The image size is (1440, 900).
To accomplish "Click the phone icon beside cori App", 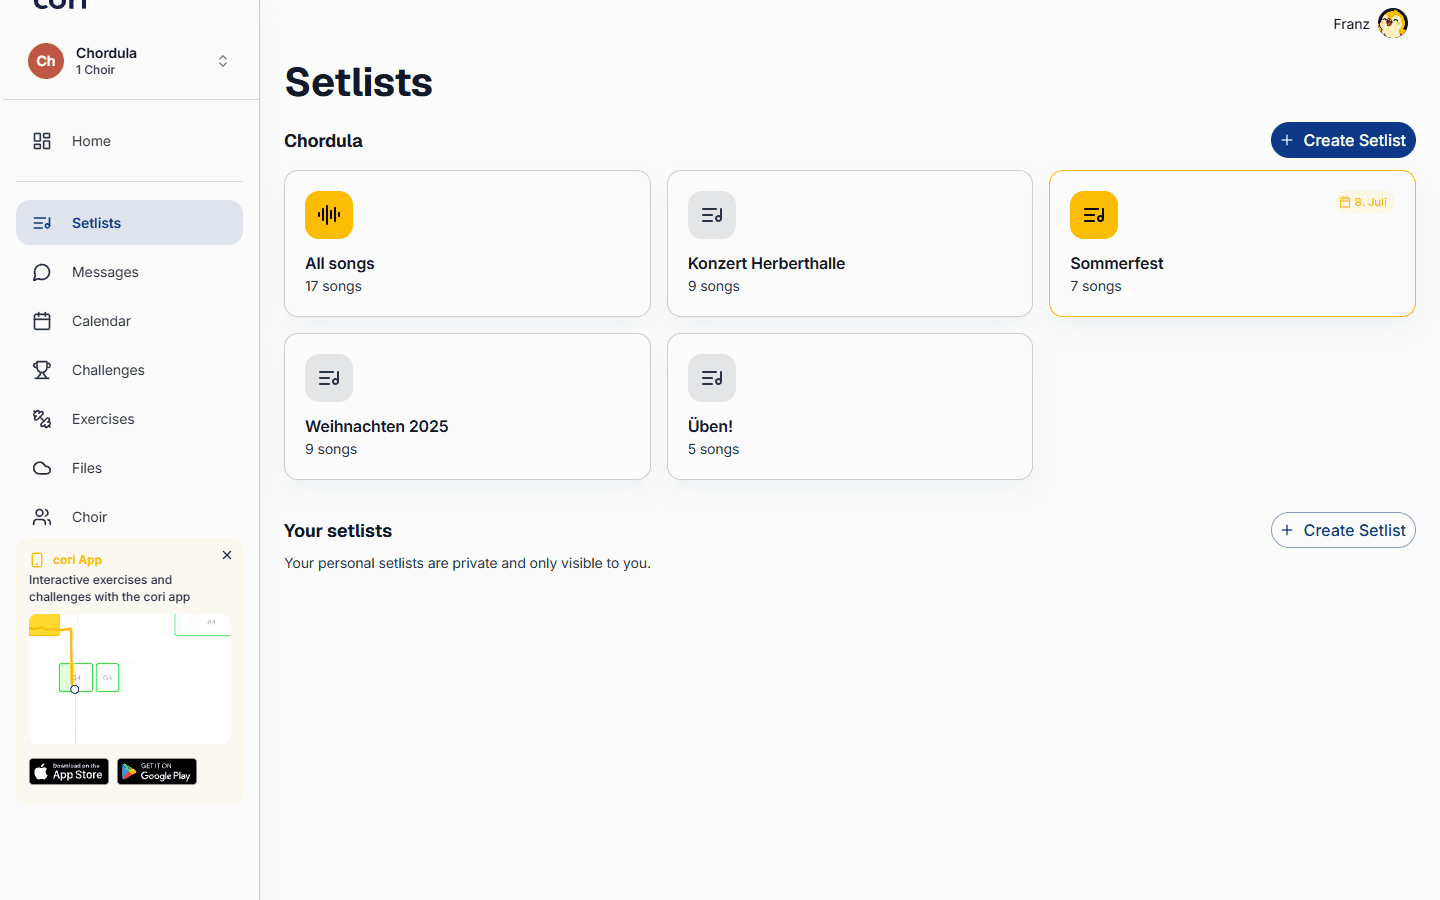I will [37, 560].
